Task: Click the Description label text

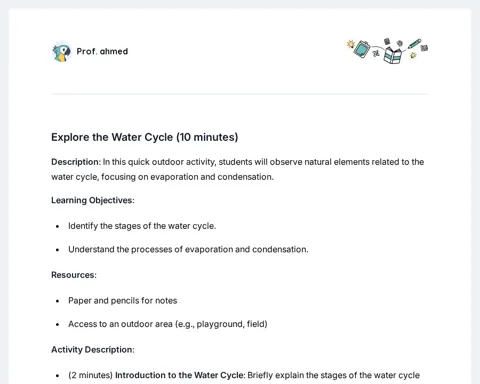Action: [76, 162]
